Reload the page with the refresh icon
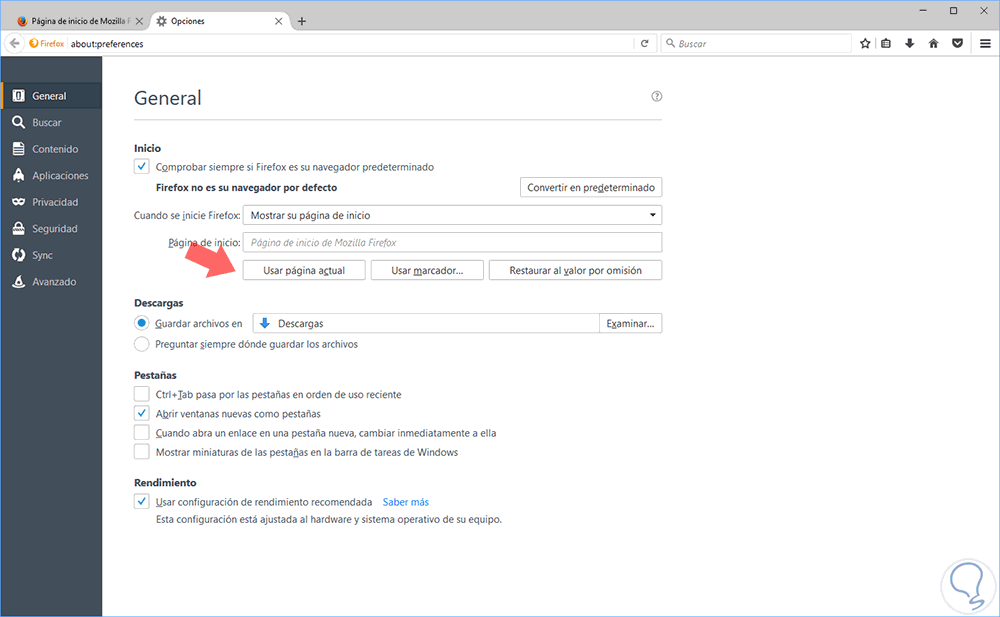 click(x=644, y=43)
